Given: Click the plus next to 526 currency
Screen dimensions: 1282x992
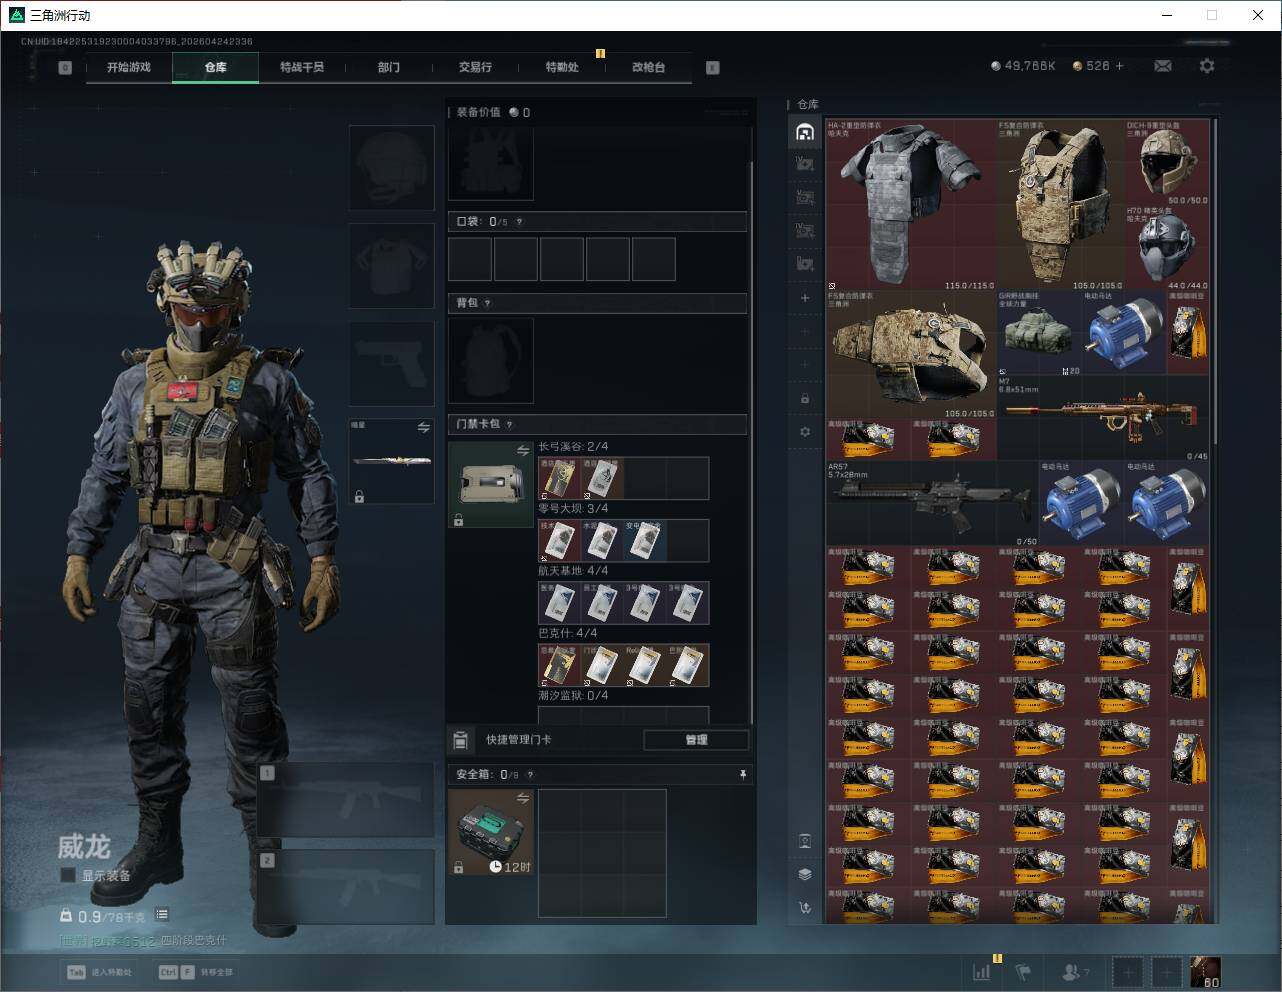Looking at the screenshot, I should click(1120, 66).
